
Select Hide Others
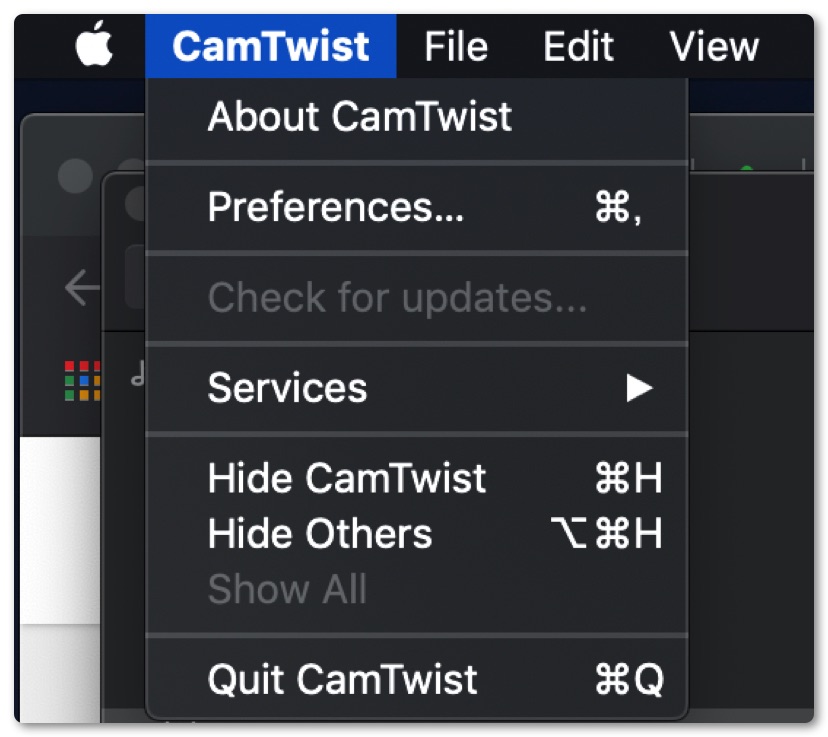[x=320, y=534]
